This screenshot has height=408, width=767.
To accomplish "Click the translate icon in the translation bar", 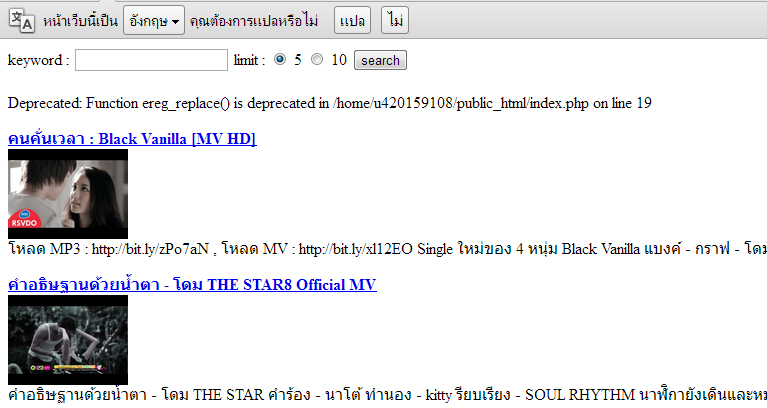I will point(22,21).
